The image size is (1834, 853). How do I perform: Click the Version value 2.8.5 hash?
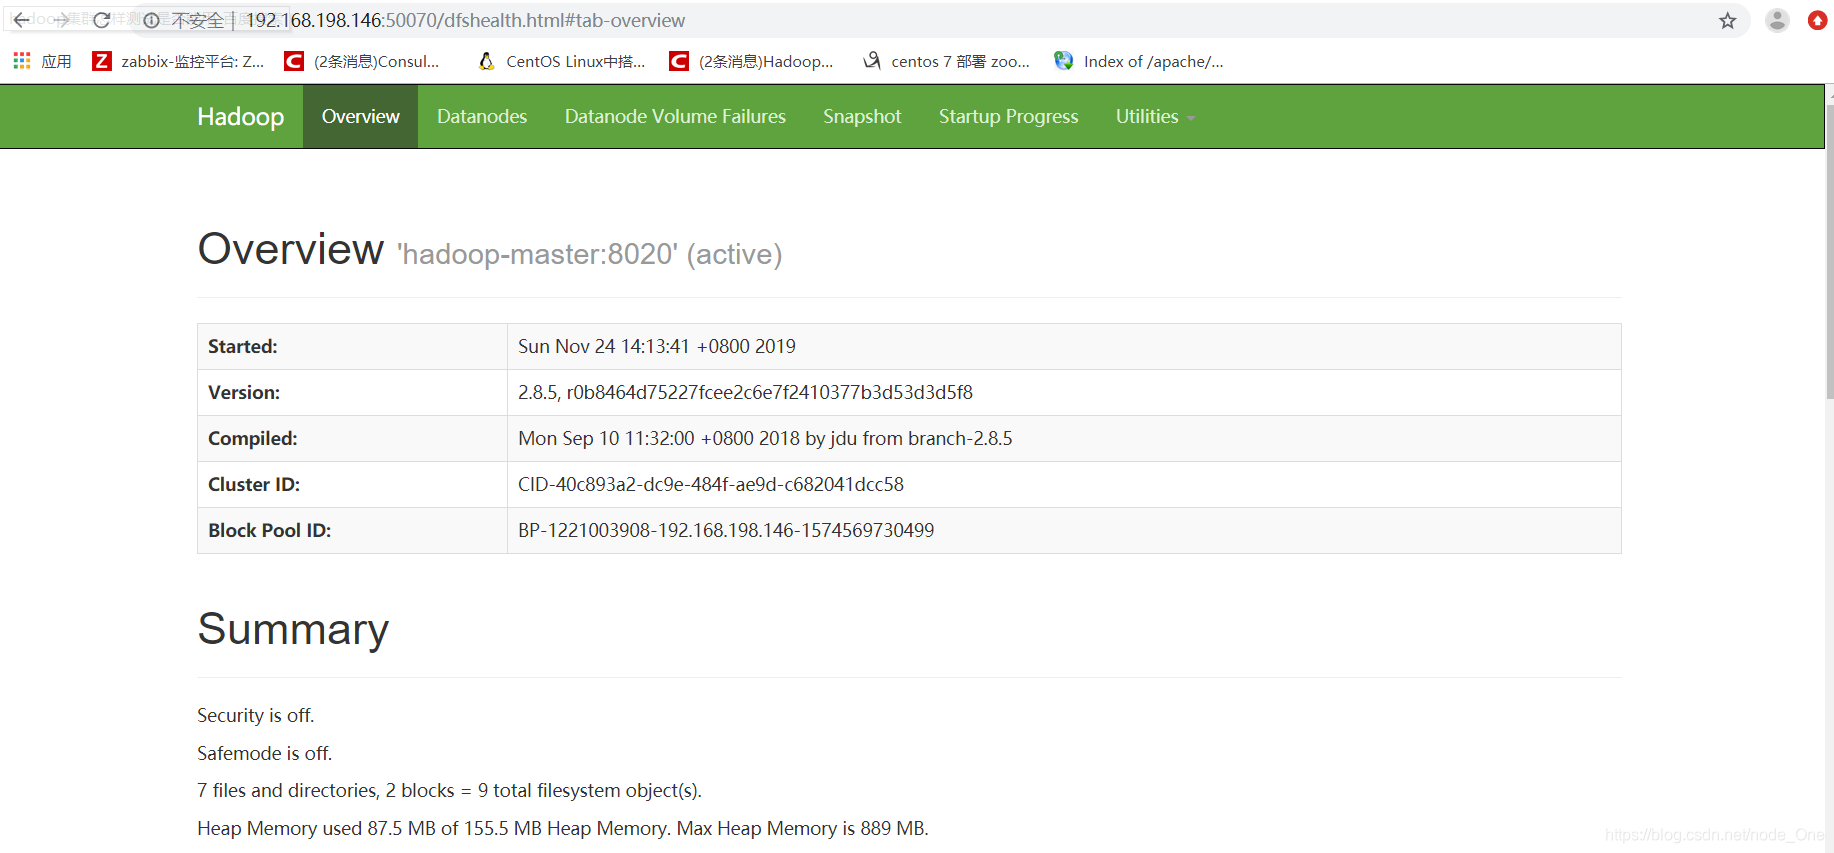point(745,392)
